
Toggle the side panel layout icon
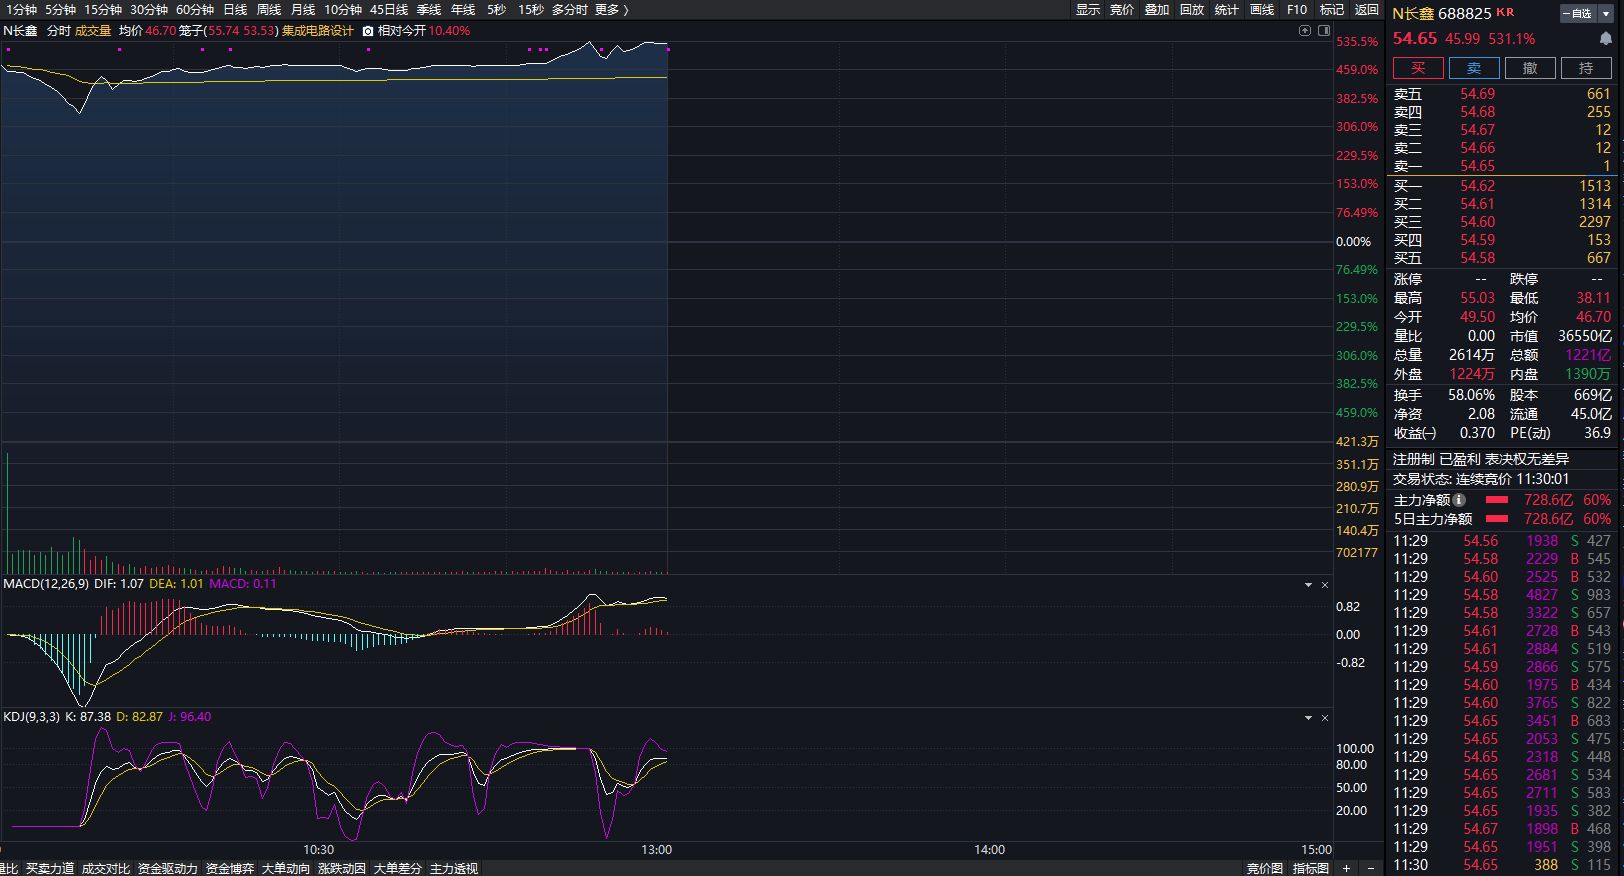tap(1324, 30)
